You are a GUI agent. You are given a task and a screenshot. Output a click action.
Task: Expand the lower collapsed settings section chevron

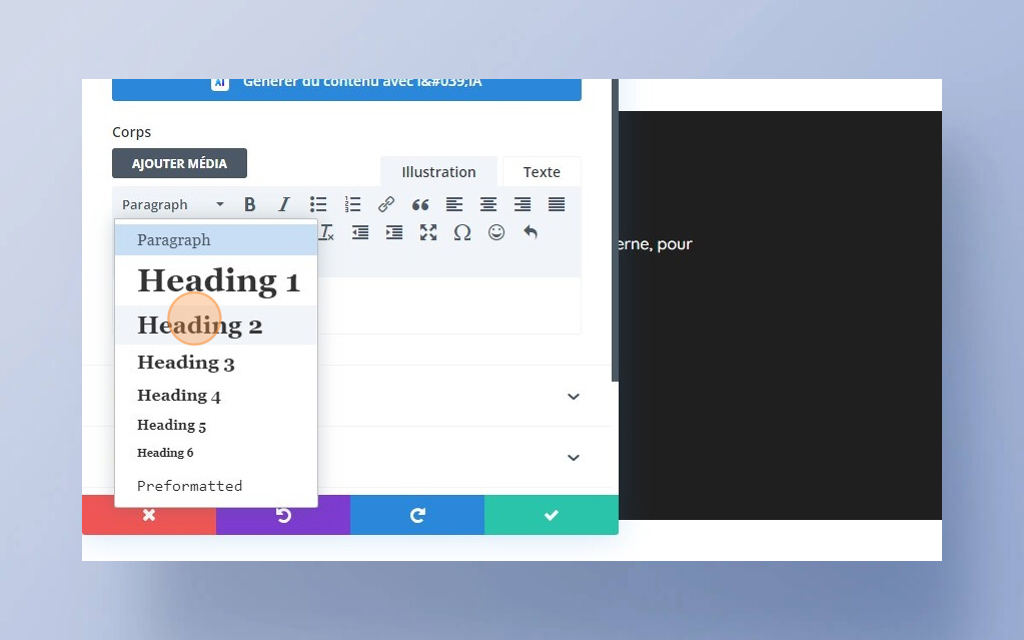(x=573, y=458)
